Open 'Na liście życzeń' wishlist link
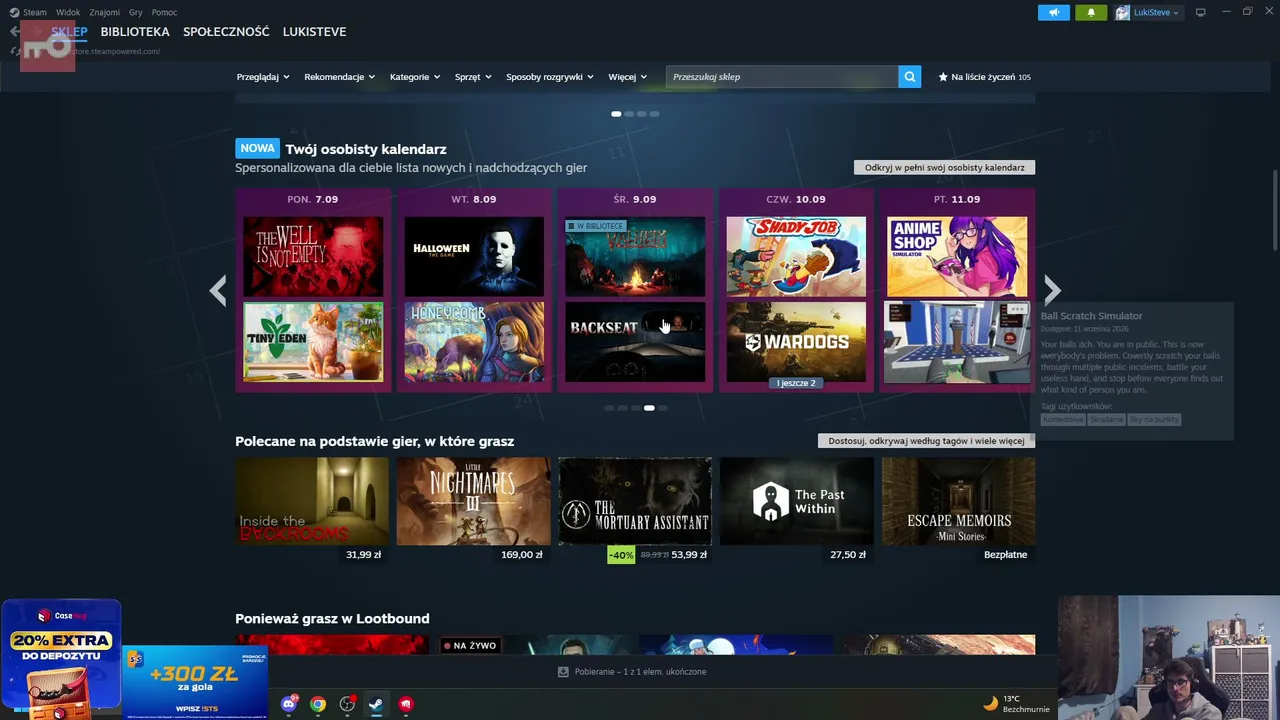1280x720 pixels. click(x=984, y=77)
